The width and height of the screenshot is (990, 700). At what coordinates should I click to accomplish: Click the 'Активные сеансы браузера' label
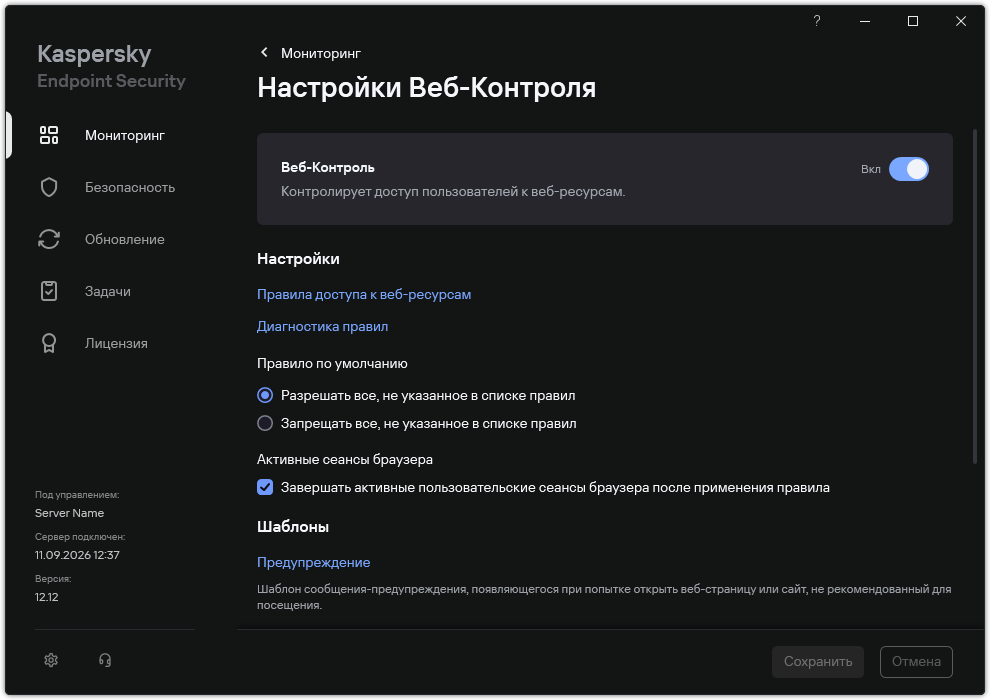(345, 460)
